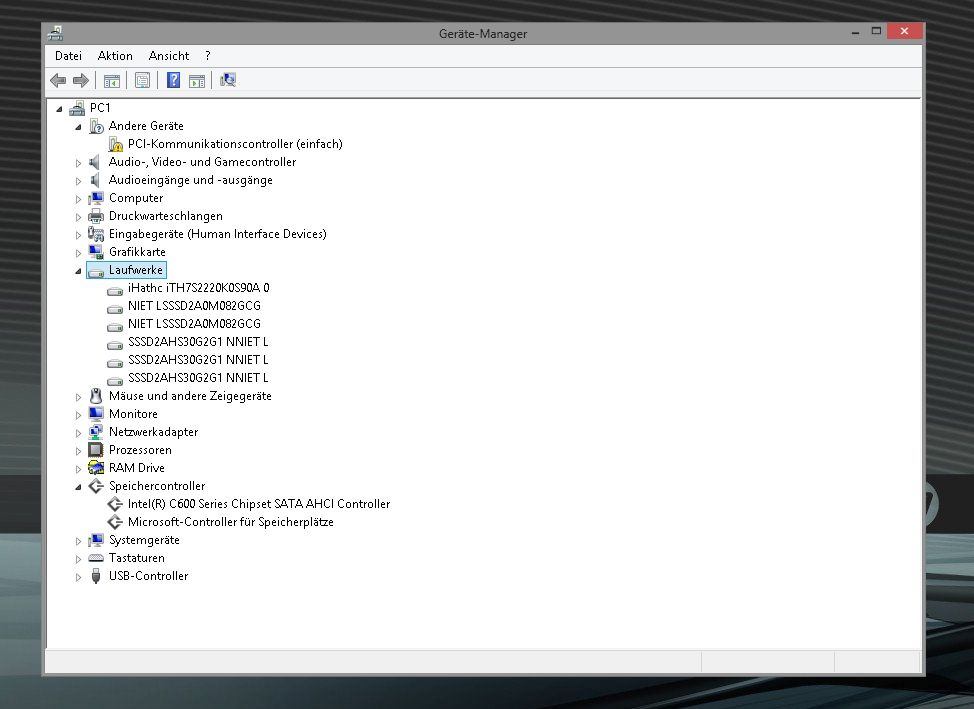The width and height of the screenshot is (974, 709).
Task: Click the Laufwerke drive icon
Action: point(96,271)
